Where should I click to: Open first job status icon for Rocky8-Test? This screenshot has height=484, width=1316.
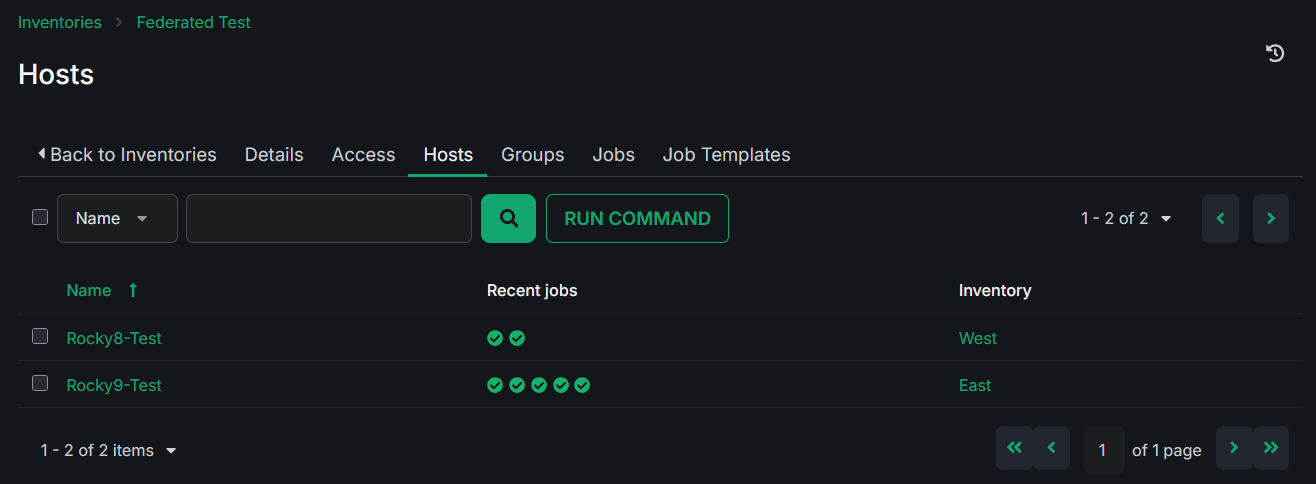point(495,338)
